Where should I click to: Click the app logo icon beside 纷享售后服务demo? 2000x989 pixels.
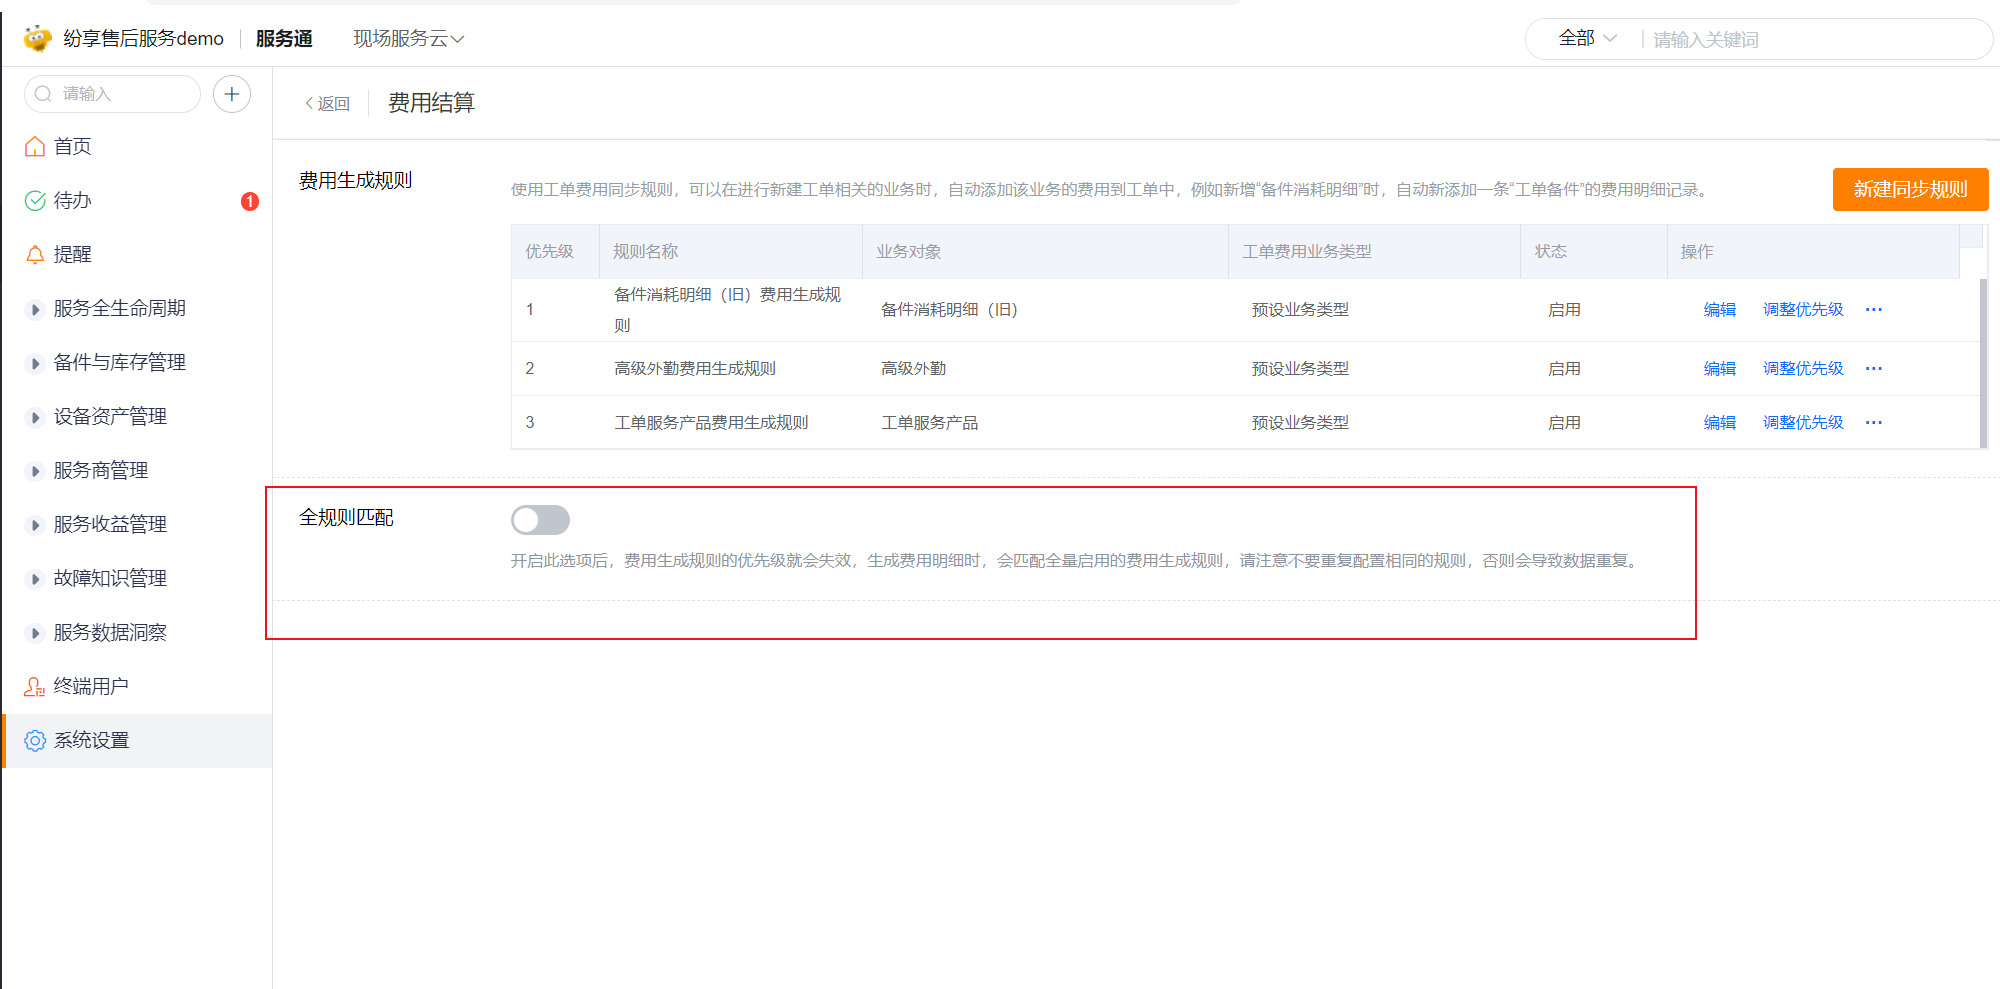pos(38,38)
